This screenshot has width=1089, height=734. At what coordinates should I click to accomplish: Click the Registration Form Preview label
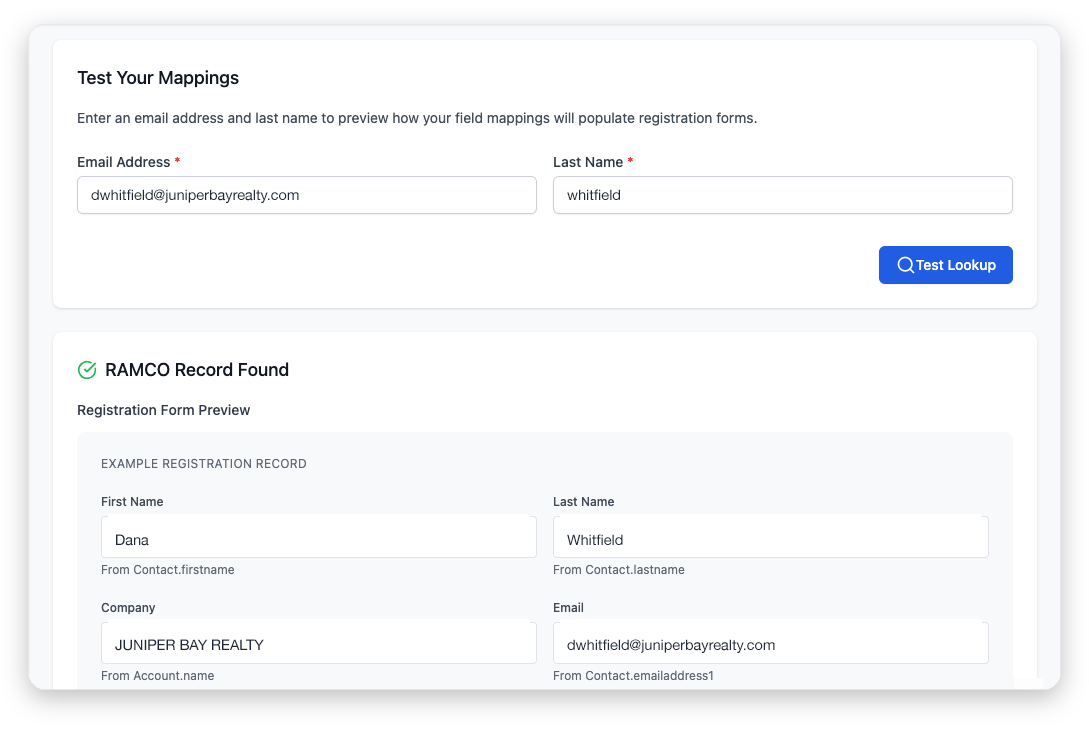163,410
